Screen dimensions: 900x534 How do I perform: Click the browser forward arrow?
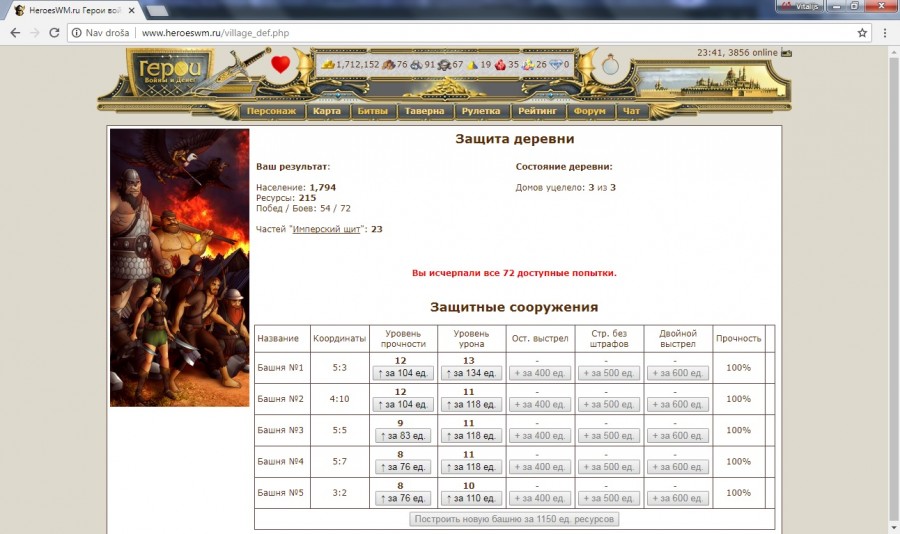[34, 33]
